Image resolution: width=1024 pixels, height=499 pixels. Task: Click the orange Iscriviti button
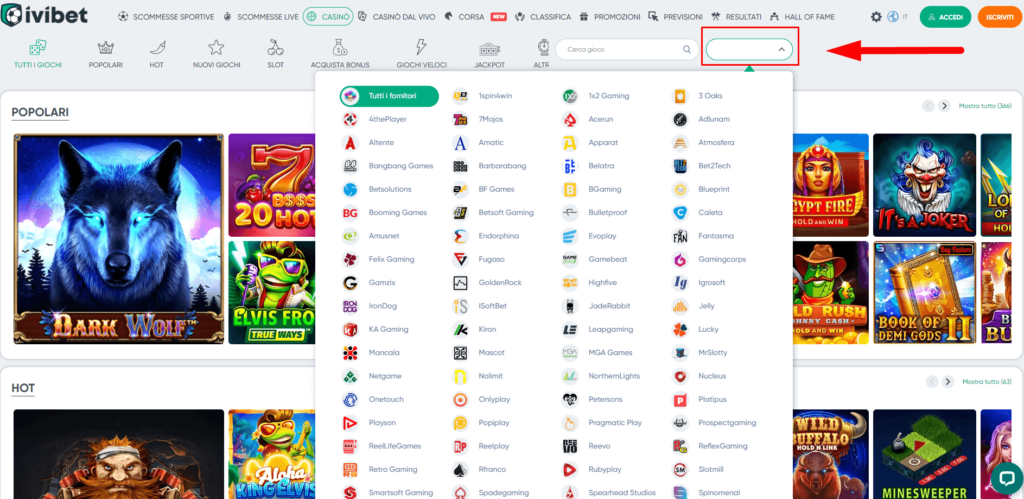pyautogui.click(x=998, y=17)
